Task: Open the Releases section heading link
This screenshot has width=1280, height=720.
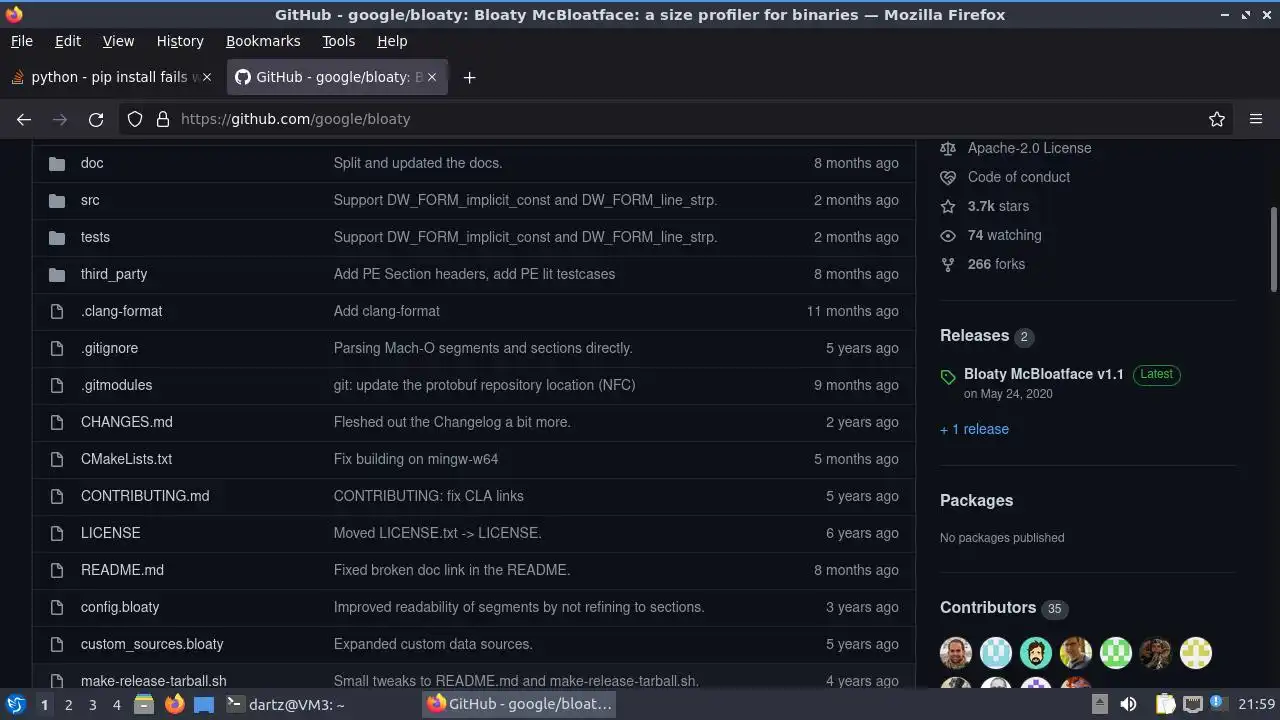Action: tap(974, 336)
